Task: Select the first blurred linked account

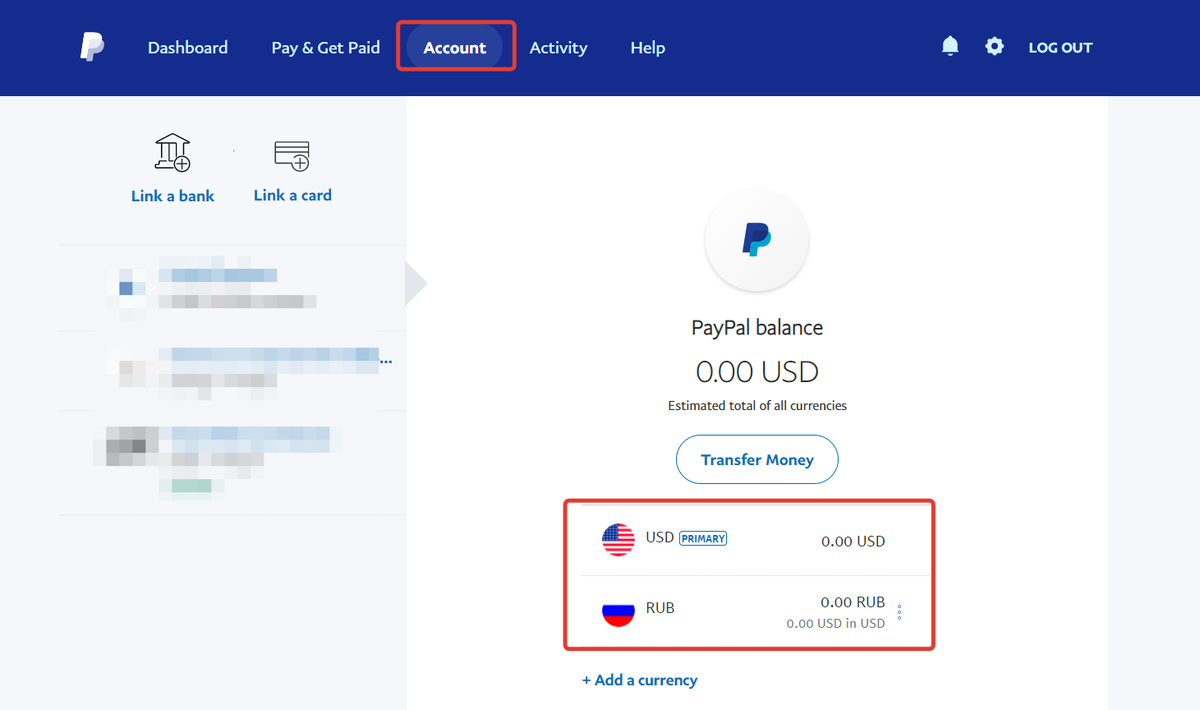Action: click(233, 287)
